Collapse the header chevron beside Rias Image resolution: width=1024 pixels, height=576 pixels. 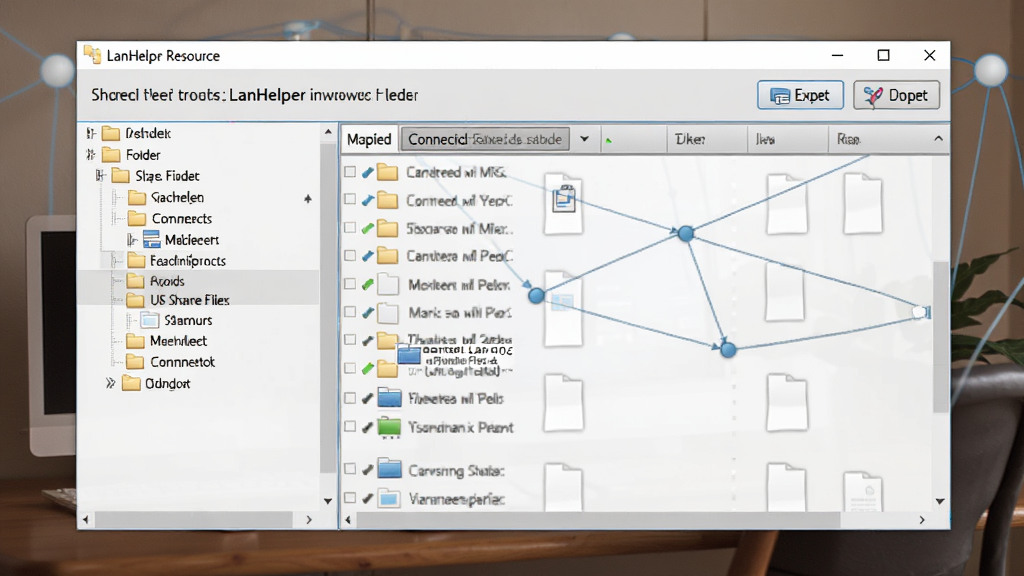click(938, 138)
